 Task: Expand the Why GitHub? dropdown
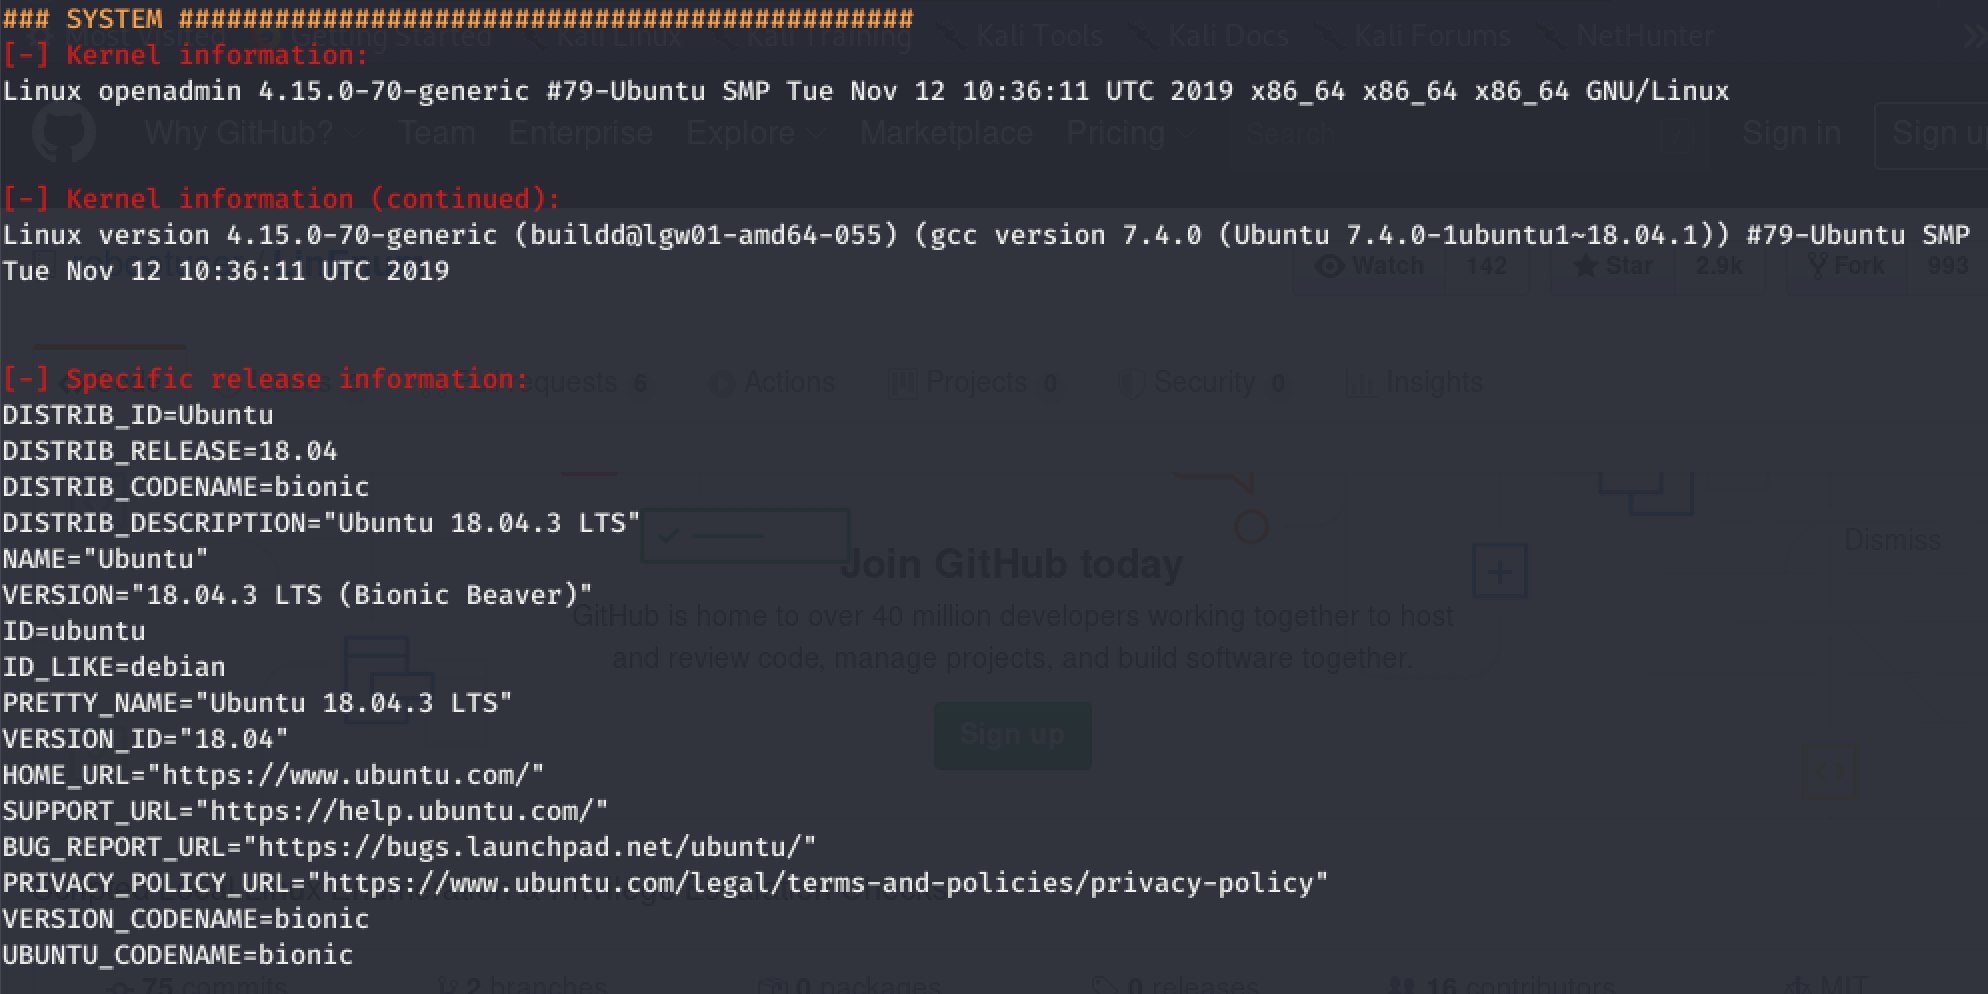pyautogui.click(x=254, y=133)
